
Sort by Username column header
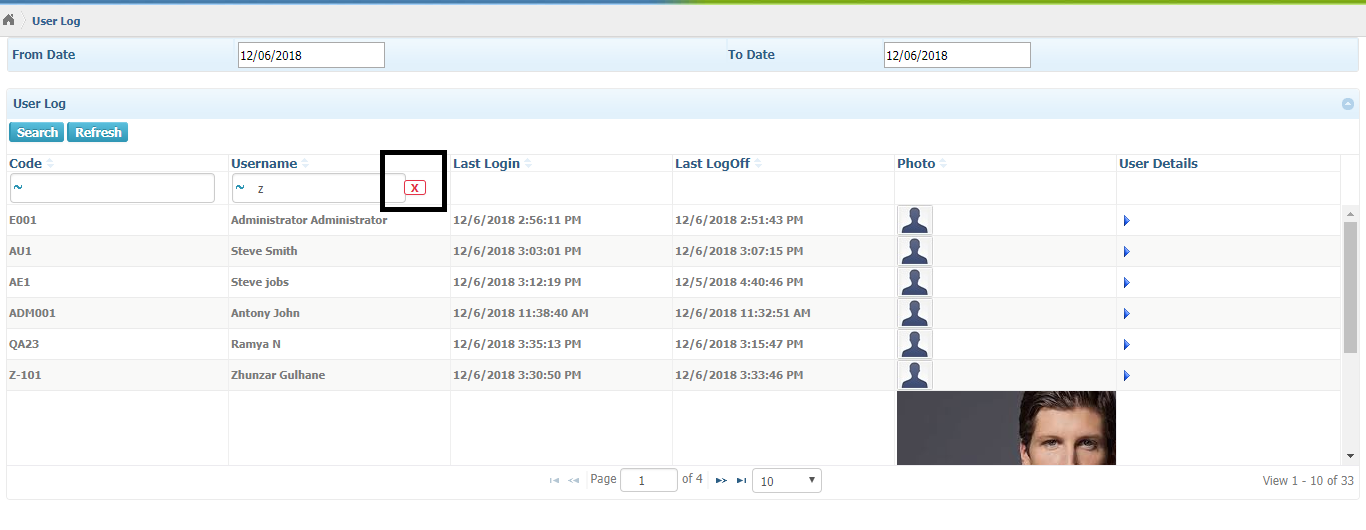pos(264,163)
